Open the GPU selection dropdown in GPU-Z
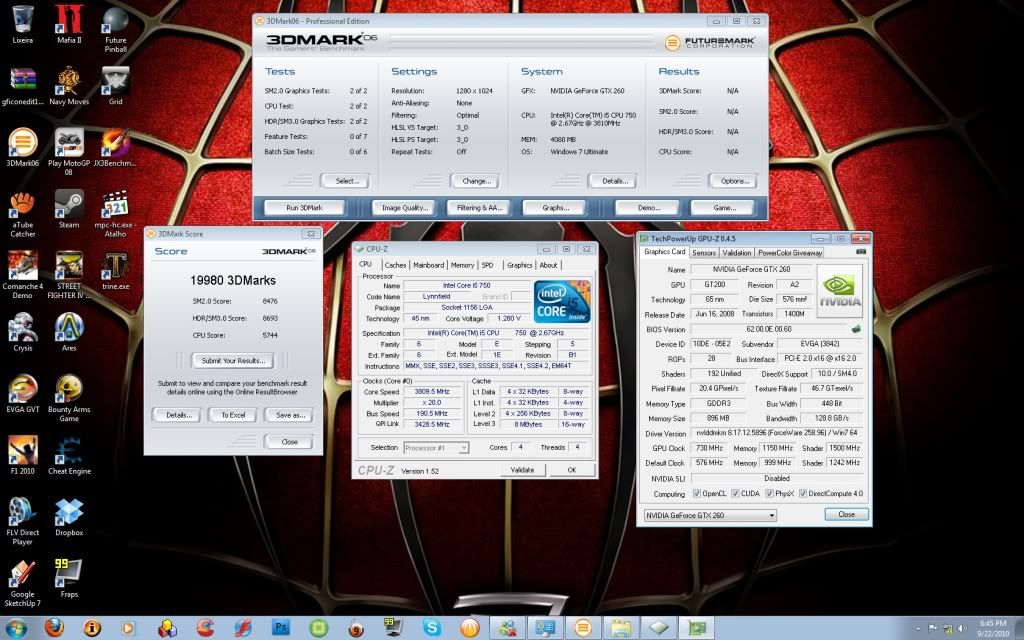The width and height of the screenshot is (1024, 640). 710,515
